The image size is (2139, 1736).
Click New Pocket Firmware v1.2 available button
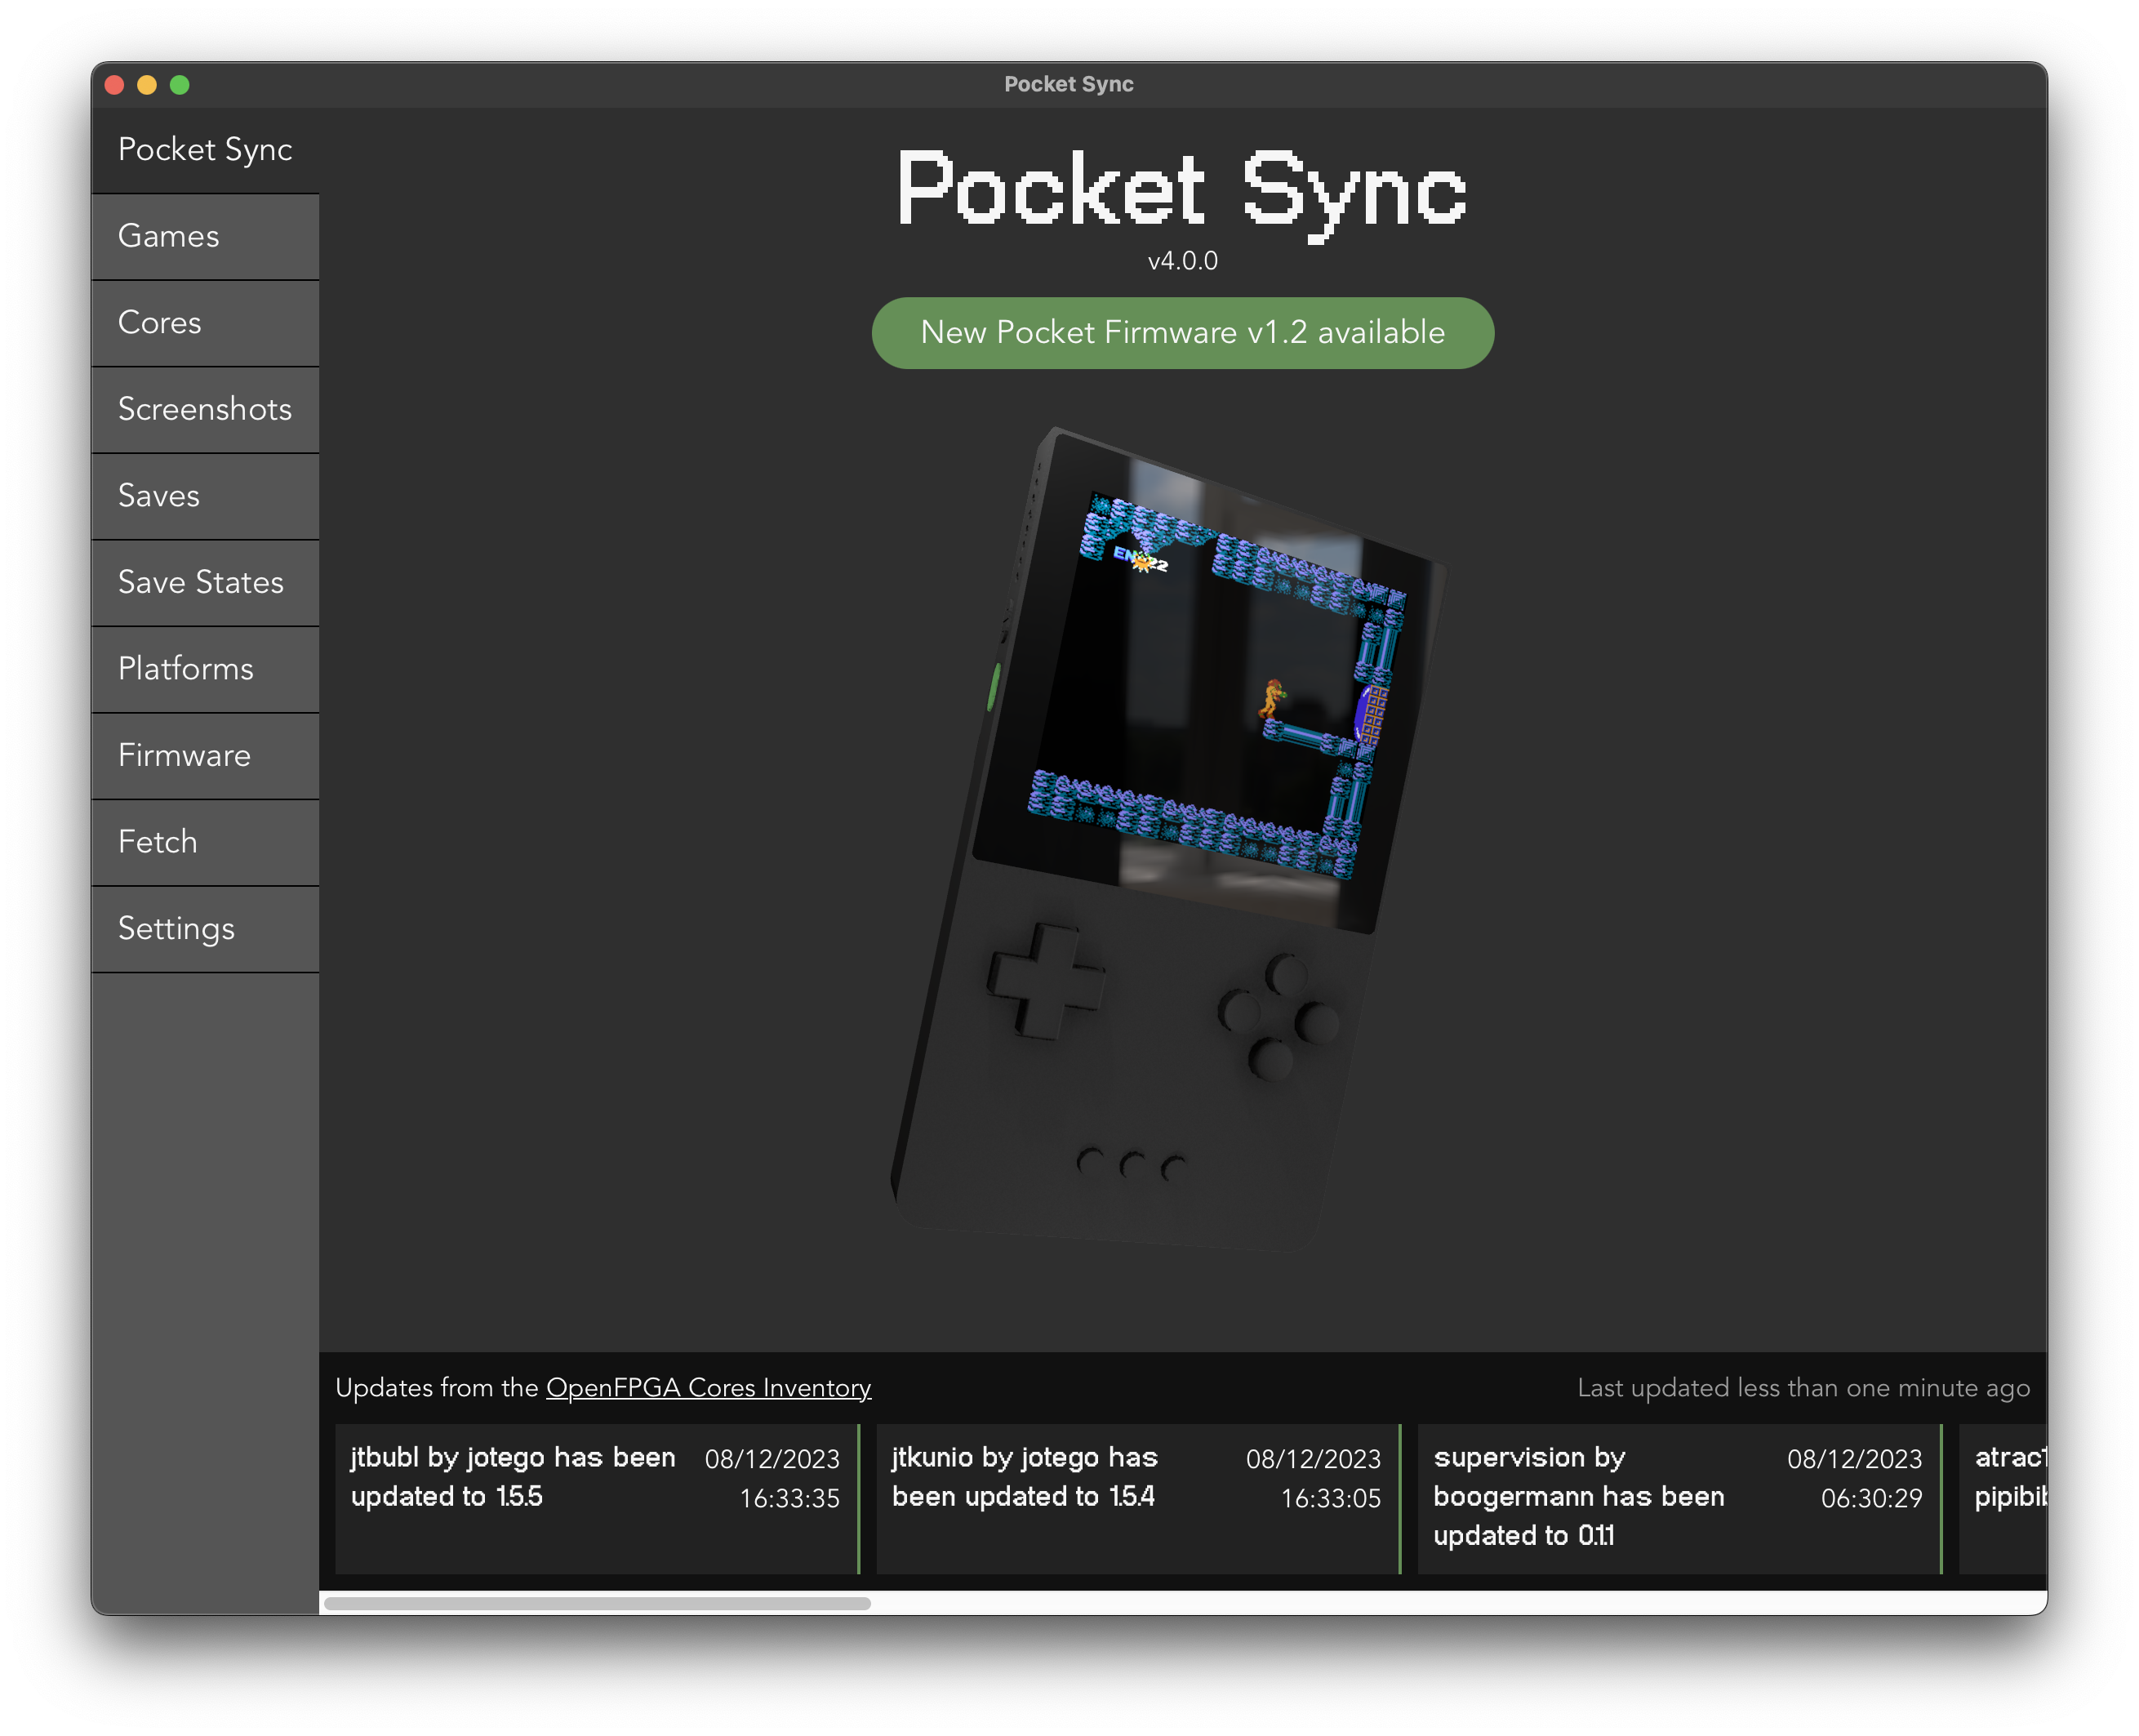click(x=1182, y=333)
